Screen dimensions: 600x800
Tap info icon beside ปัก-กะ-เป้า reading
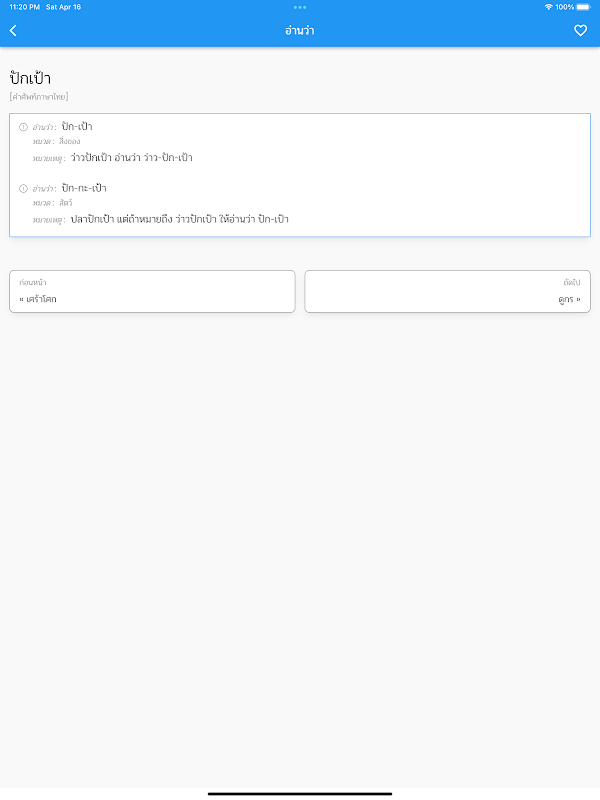(23, 188)
